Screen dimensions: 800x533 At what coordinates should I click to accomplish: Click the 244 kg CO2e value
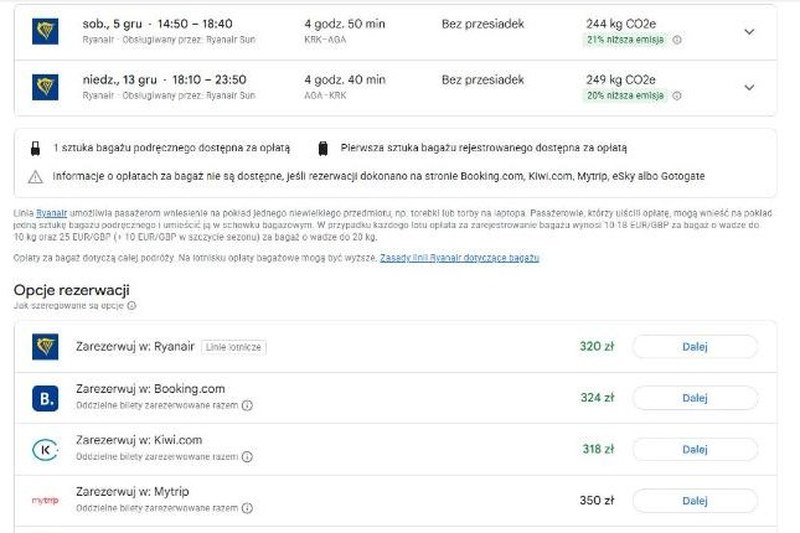coord(621,23)
